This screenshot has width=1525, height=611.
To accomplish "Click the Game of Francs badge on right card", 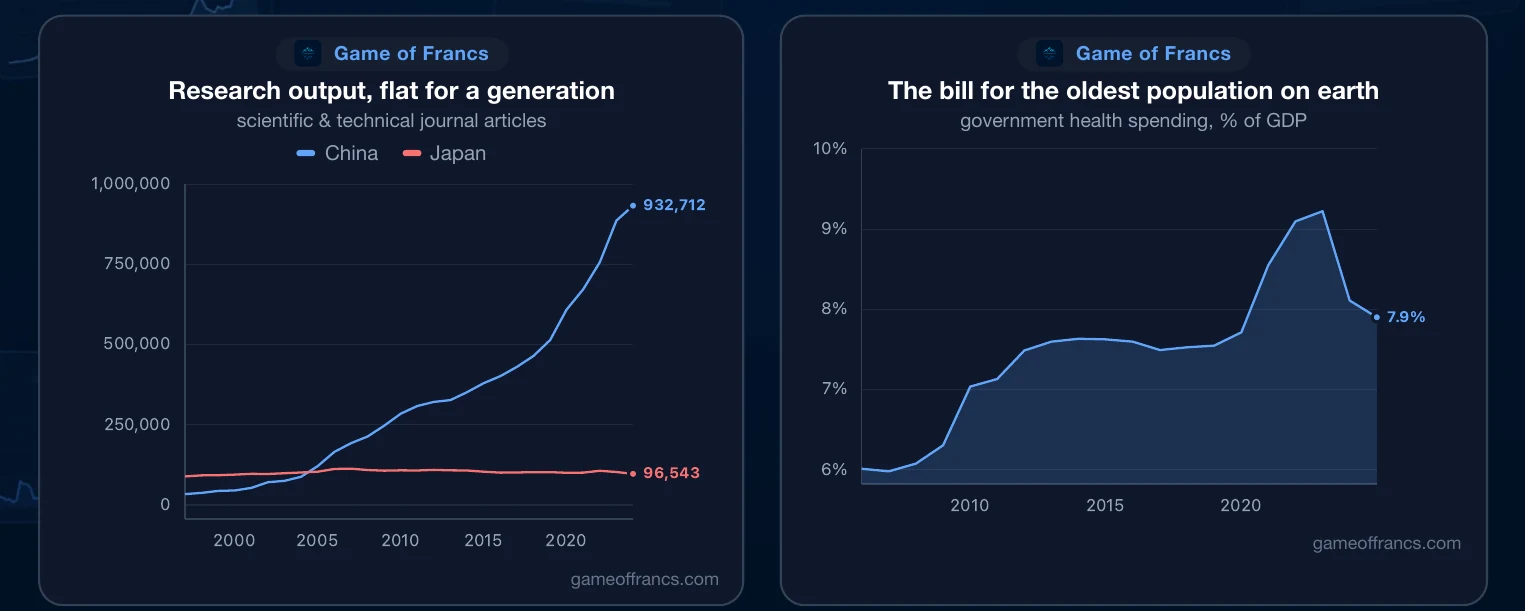I will point(1134,53).
